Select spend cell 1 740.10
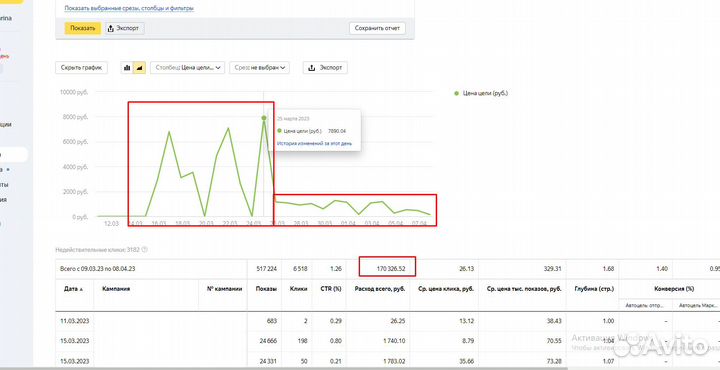The width and height of the screenshot is (720, 370). pyautogui.click(x=394, y=341)
